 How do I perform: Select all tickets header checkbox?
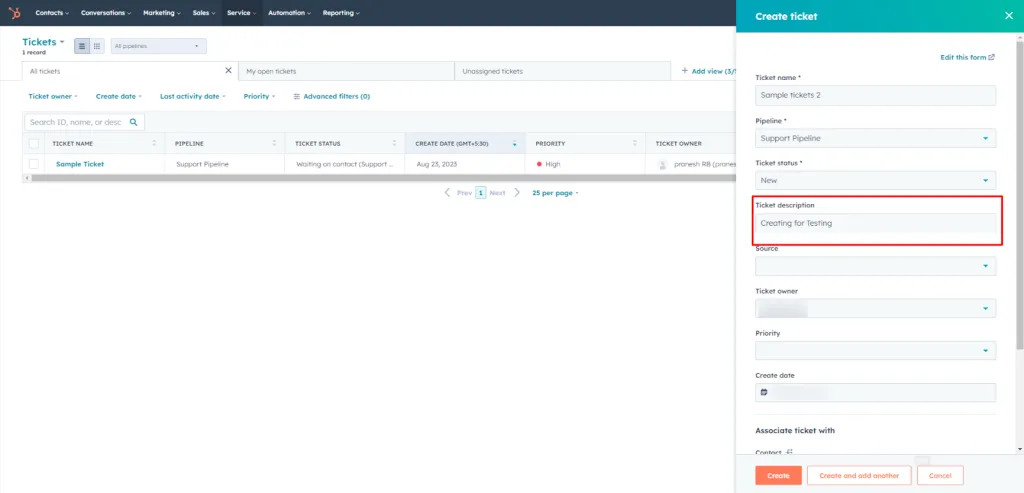(33, 144)
